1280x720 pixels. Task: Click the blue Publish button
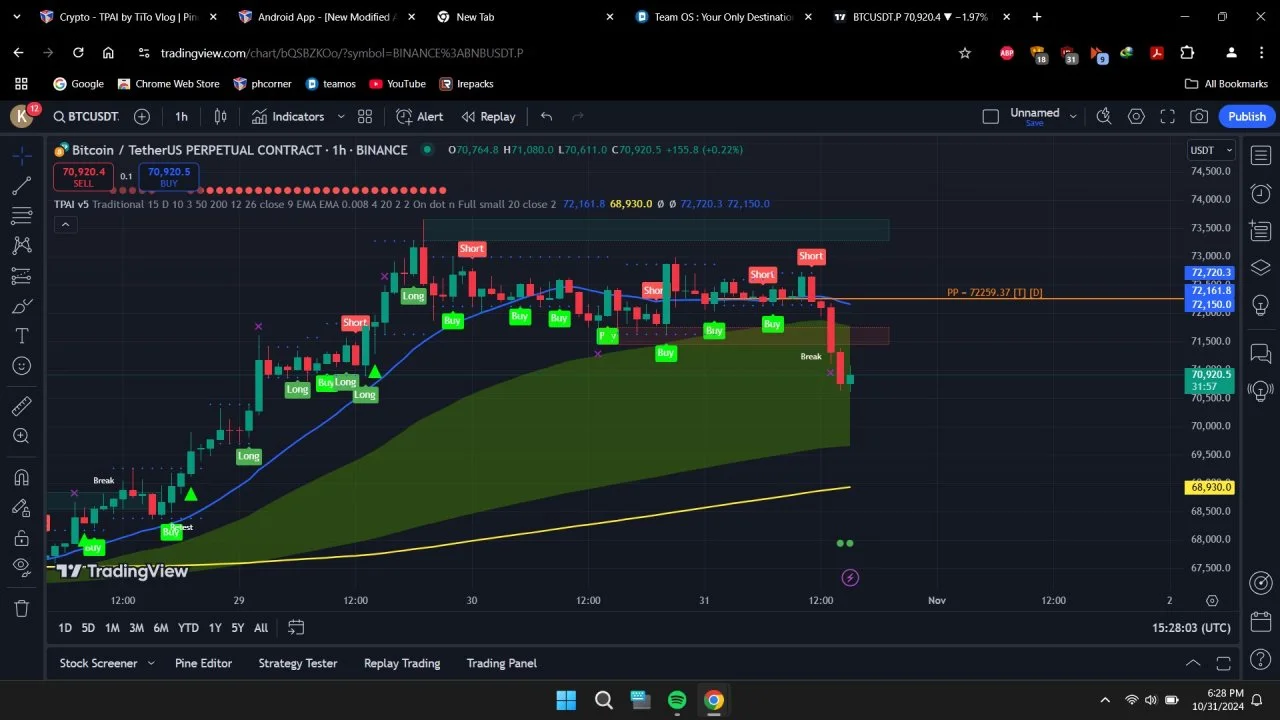coord(1247,117)
